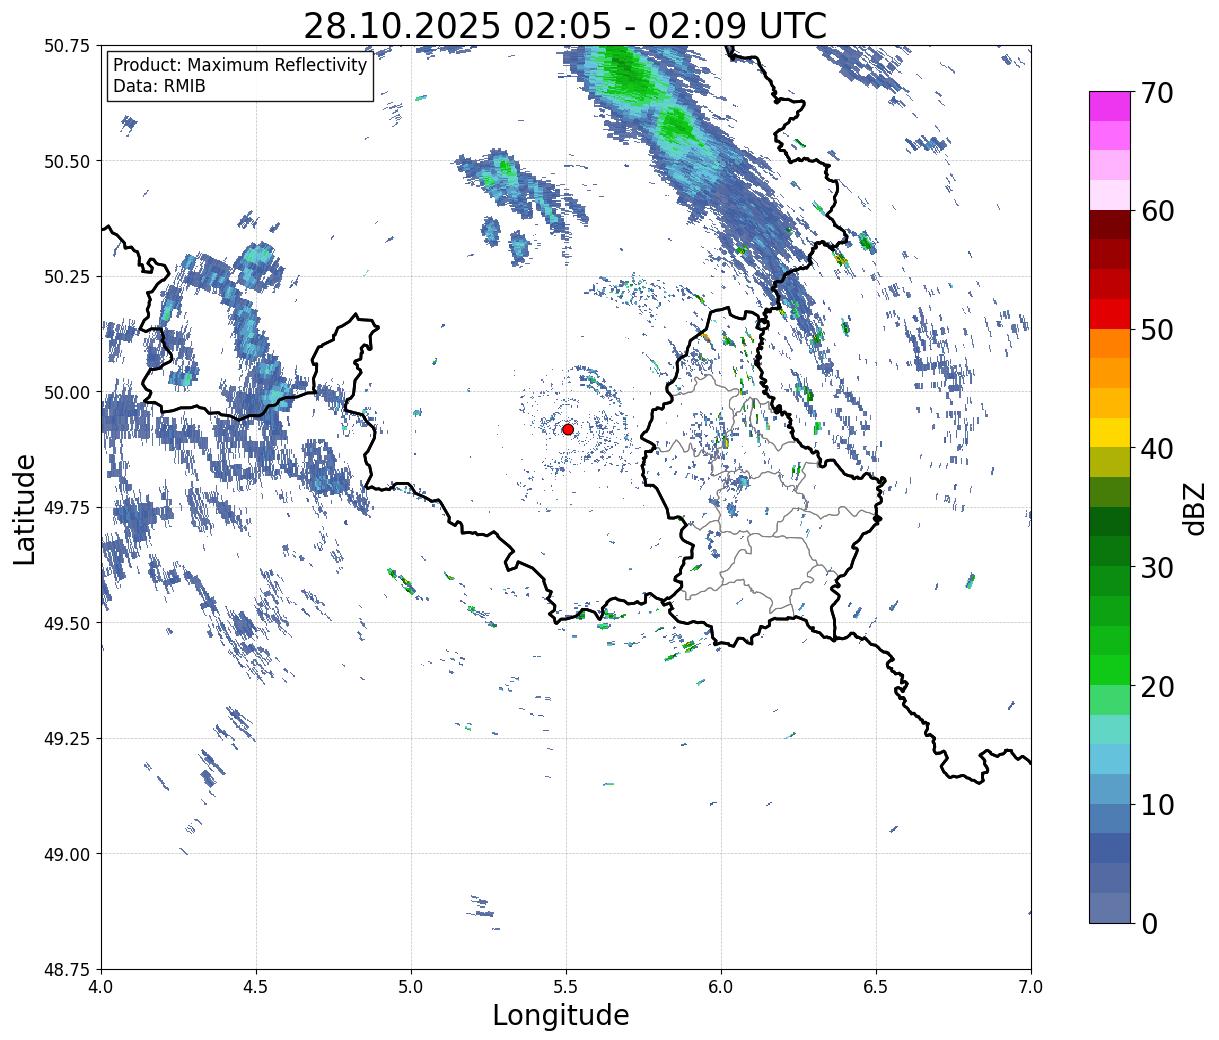Click the colorbar tick label 70
Screen dimensions: 1219x1040
[x=1157, y=92]
